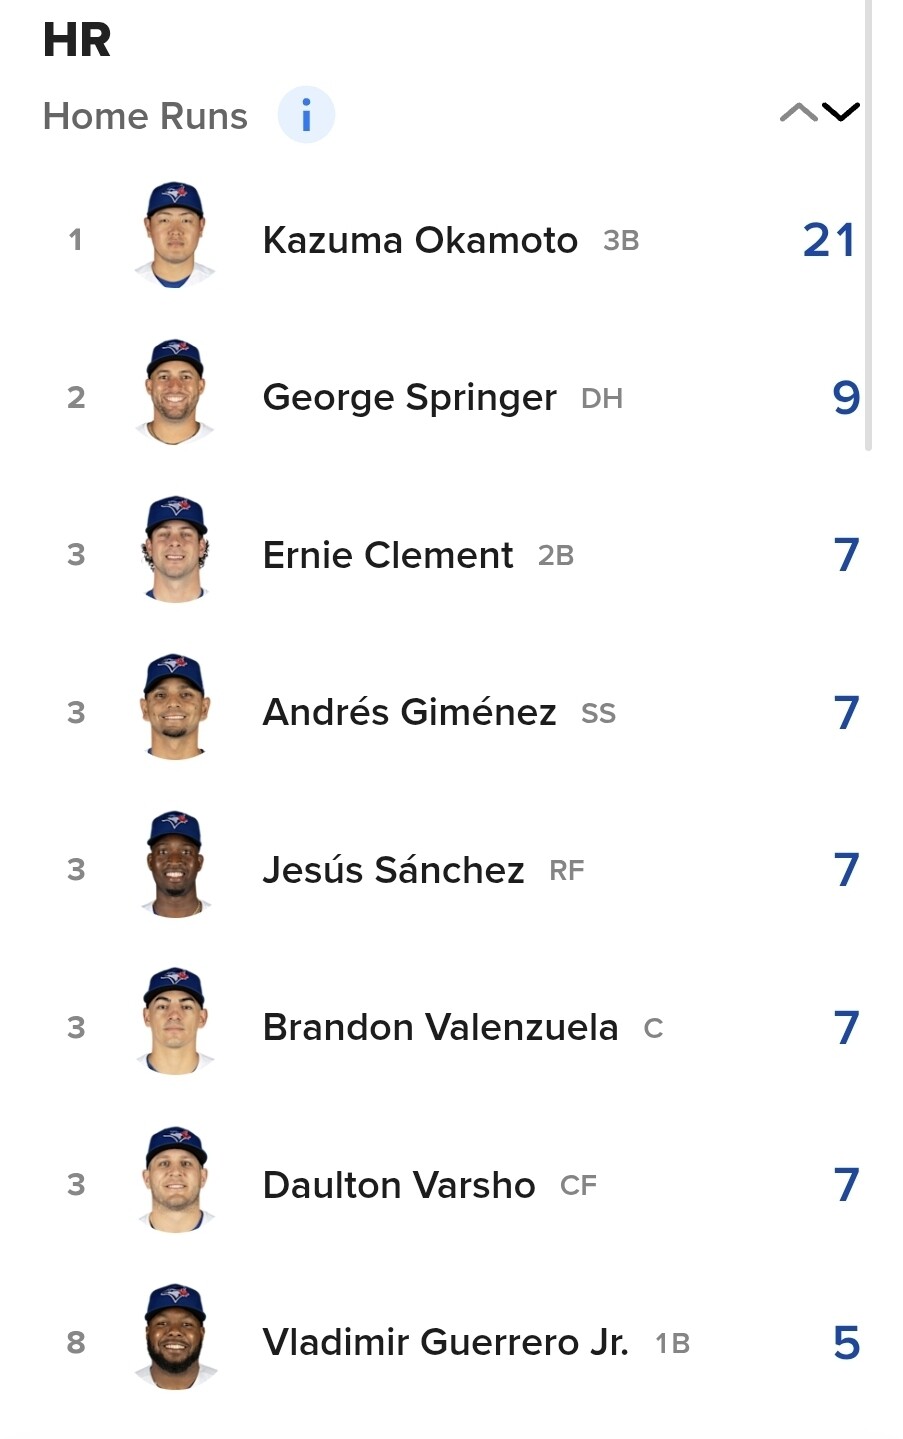903x1439 pixels.
Task: Open Vladimir Guerrero Jr. name link
Action: (446, 1342)
